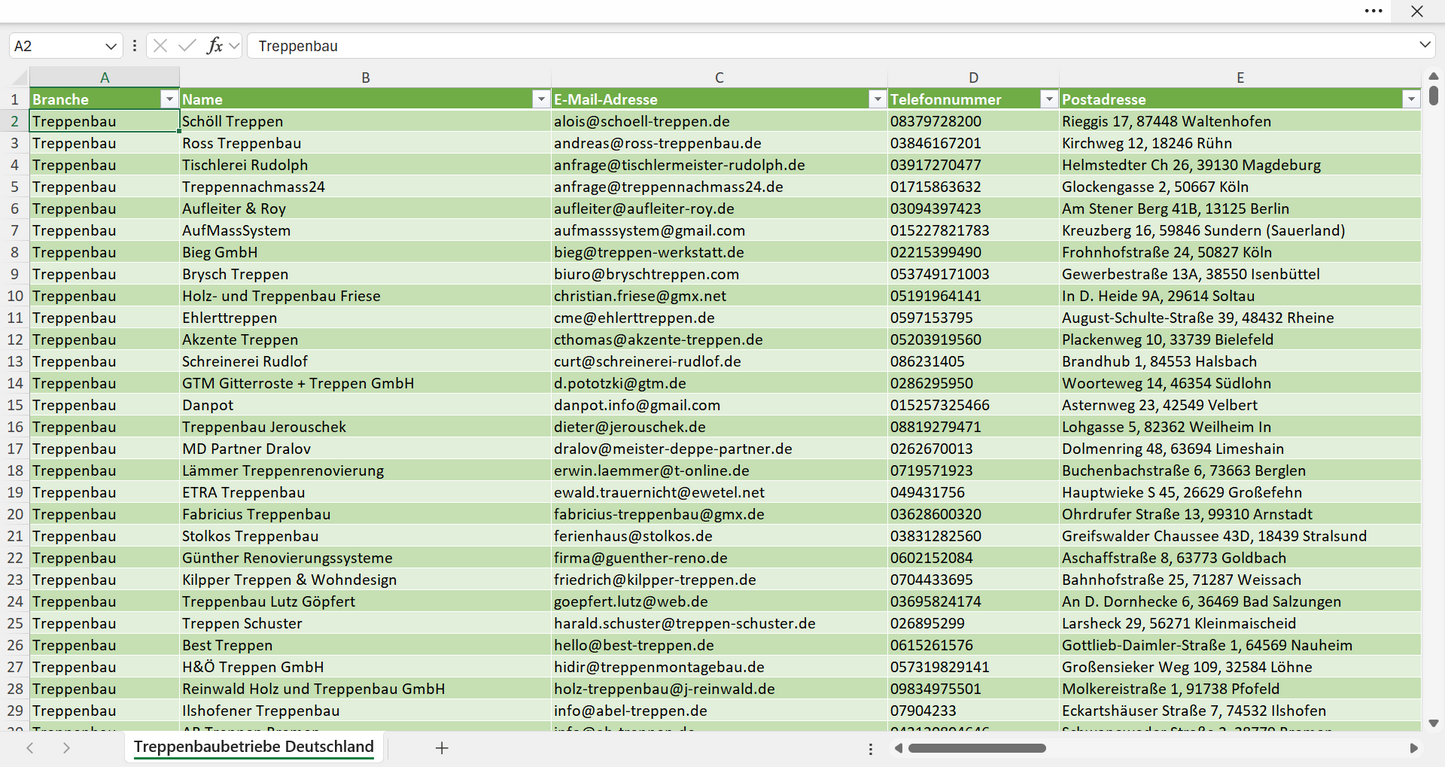The image size is (1445, 767).
Task: Click the sheet tab bar options dots
Action: pyautogui.click(x=870, y=748)
